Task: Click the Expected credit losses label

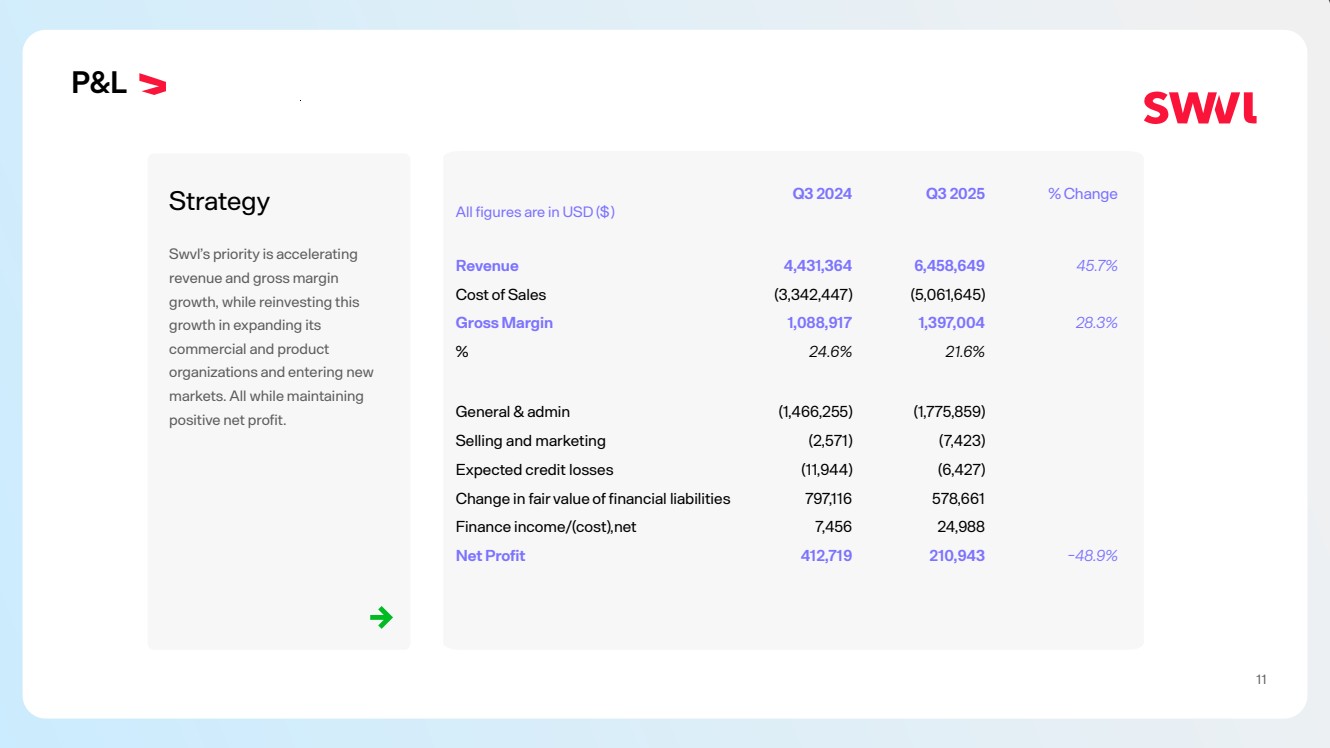Action: (x=534, y=470)
